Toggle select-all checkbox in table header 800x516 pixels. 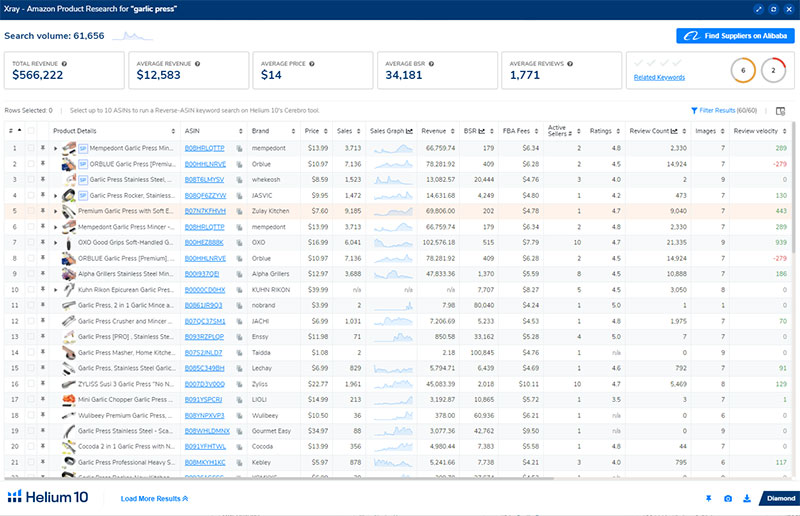click(31, 131)
